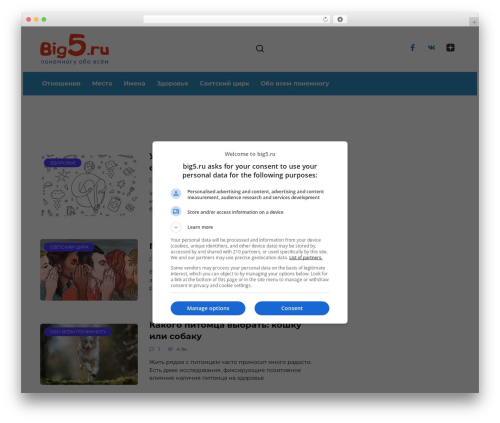500x423 pixels.
Task: Click the Обо всем понемногу badge on the dog thumbnail
Action: pos(78,332)
